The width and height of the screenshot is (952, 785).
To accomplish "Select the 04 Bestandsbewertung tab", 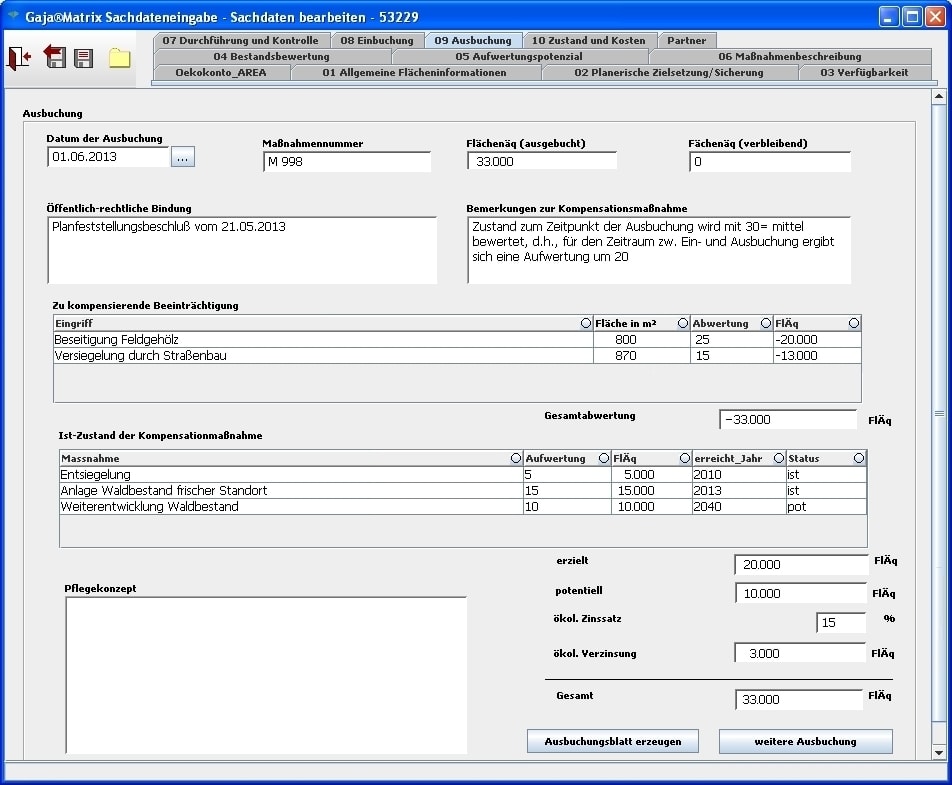I will pos(271,57).
